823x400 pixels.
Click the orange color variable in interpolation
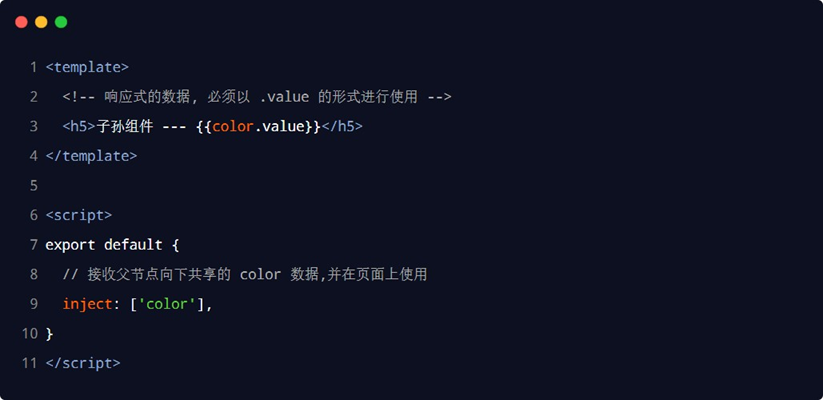pos(232,126)
